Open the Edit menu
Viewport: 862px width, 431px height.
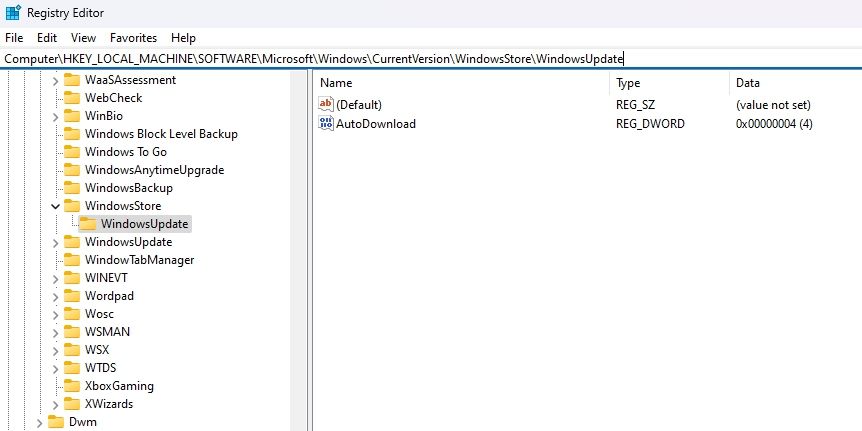(47, 37)
